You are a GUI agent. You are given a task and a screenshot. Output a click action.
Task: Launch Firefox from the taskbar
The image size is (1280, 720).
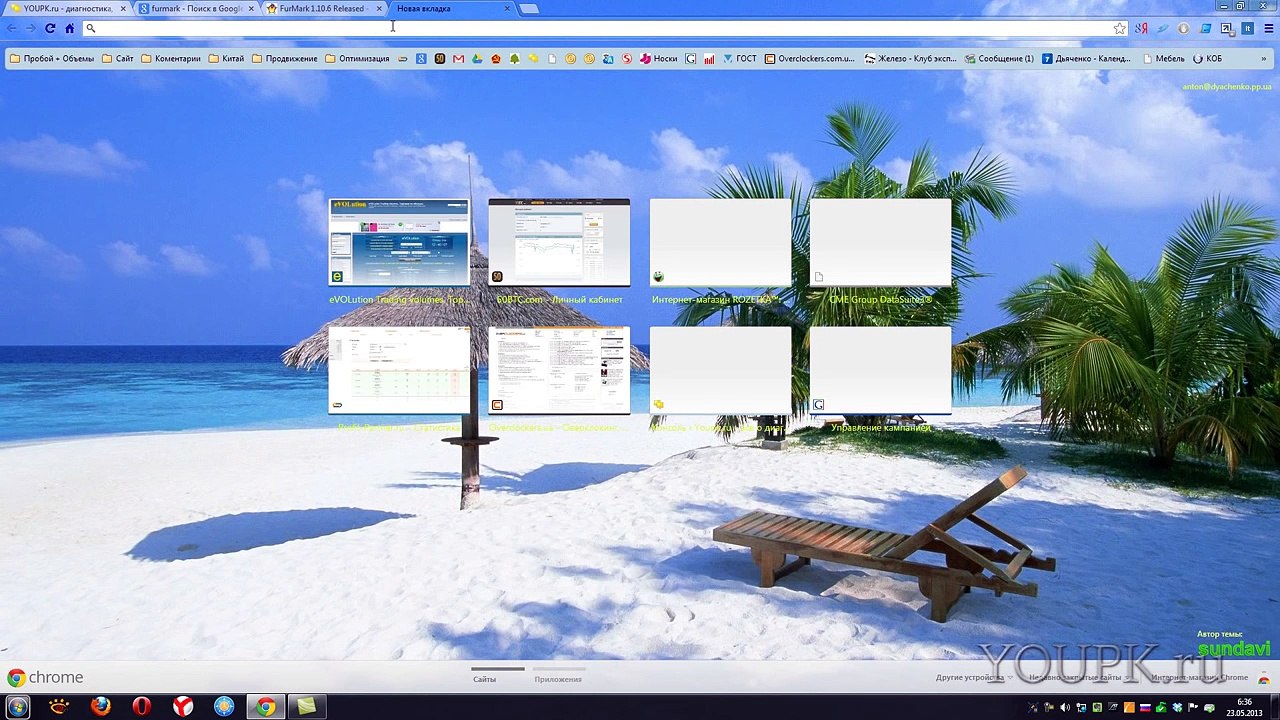pos(100,707)
